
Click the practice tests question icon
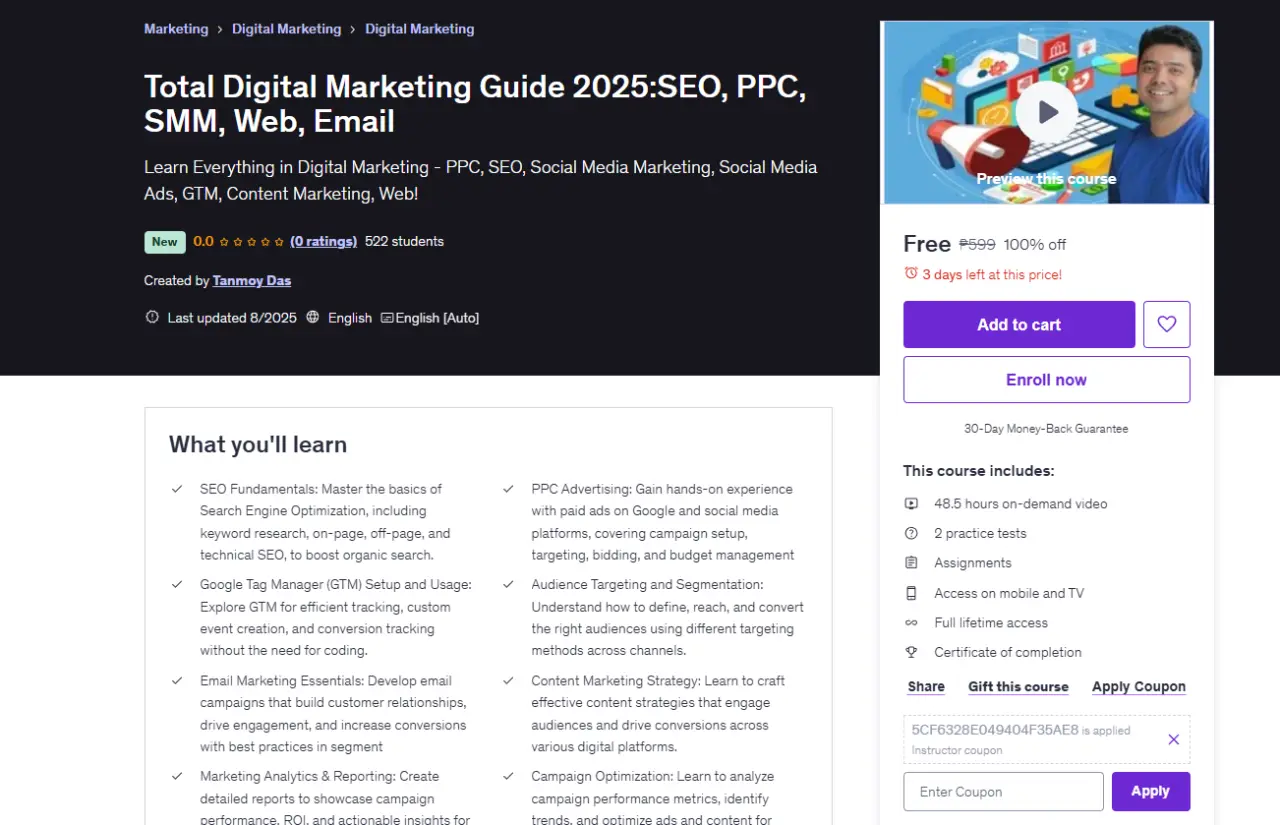click(x=911, y=533)
